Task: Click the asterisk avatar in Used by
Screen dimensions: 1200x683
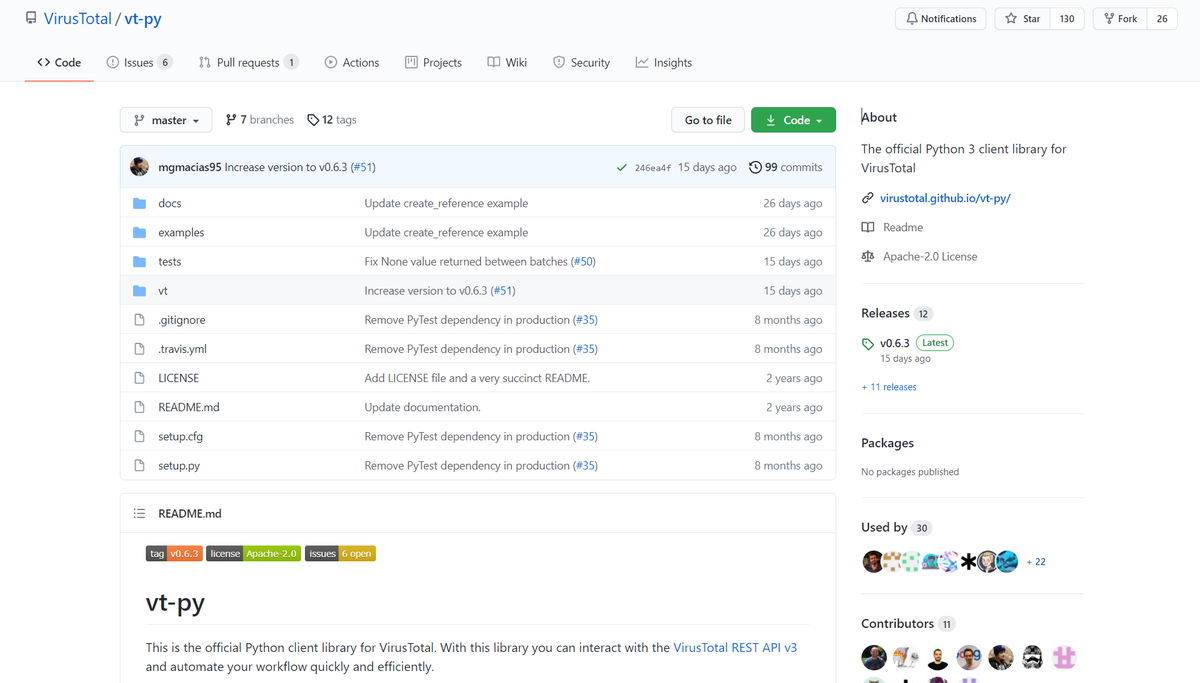Action: (x=968, y=561)
